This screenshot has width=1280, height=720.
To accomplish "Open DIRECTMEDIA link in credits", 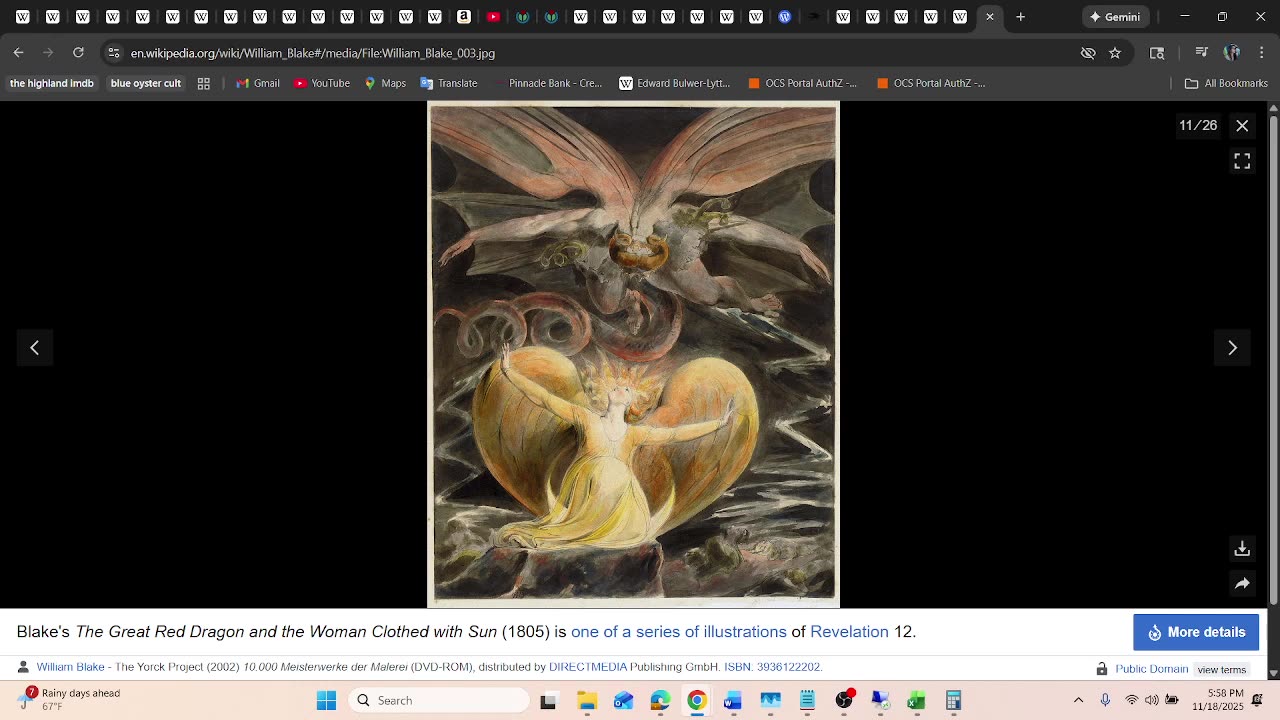I will 588,667.
